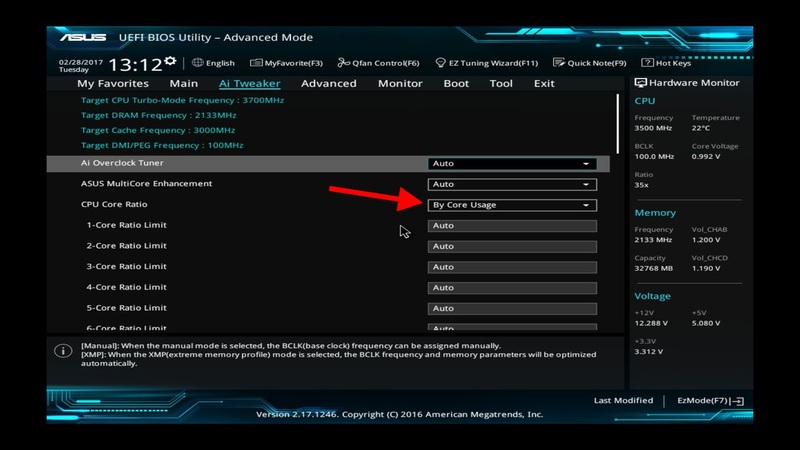Open the English language selector
Screen dimensions: 800x450
tap(213, 63)
